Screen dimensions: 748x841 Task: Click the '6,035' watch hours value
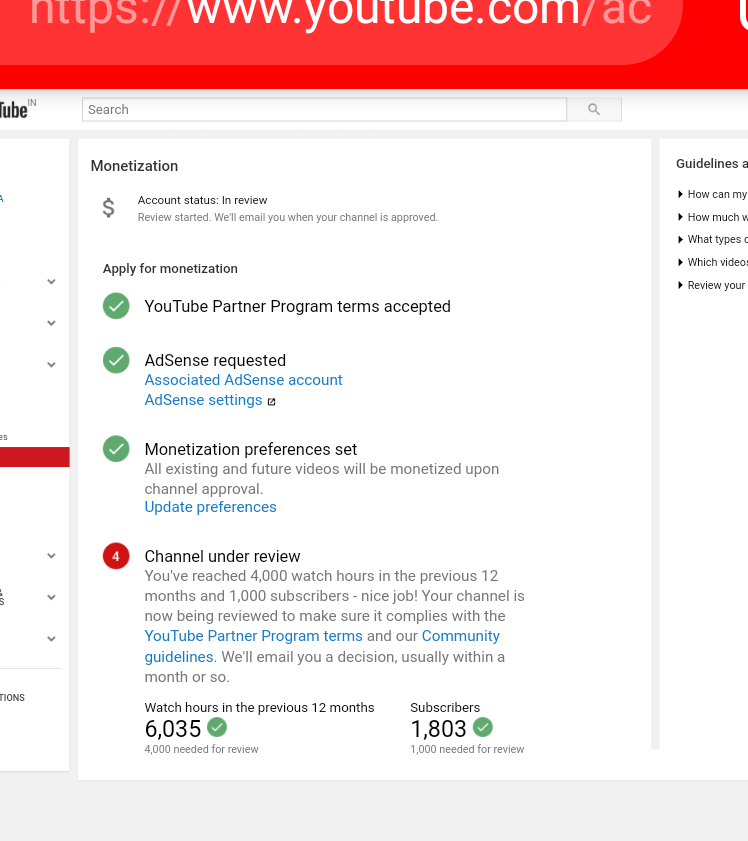pyautogui.click(x=173, y=728)
